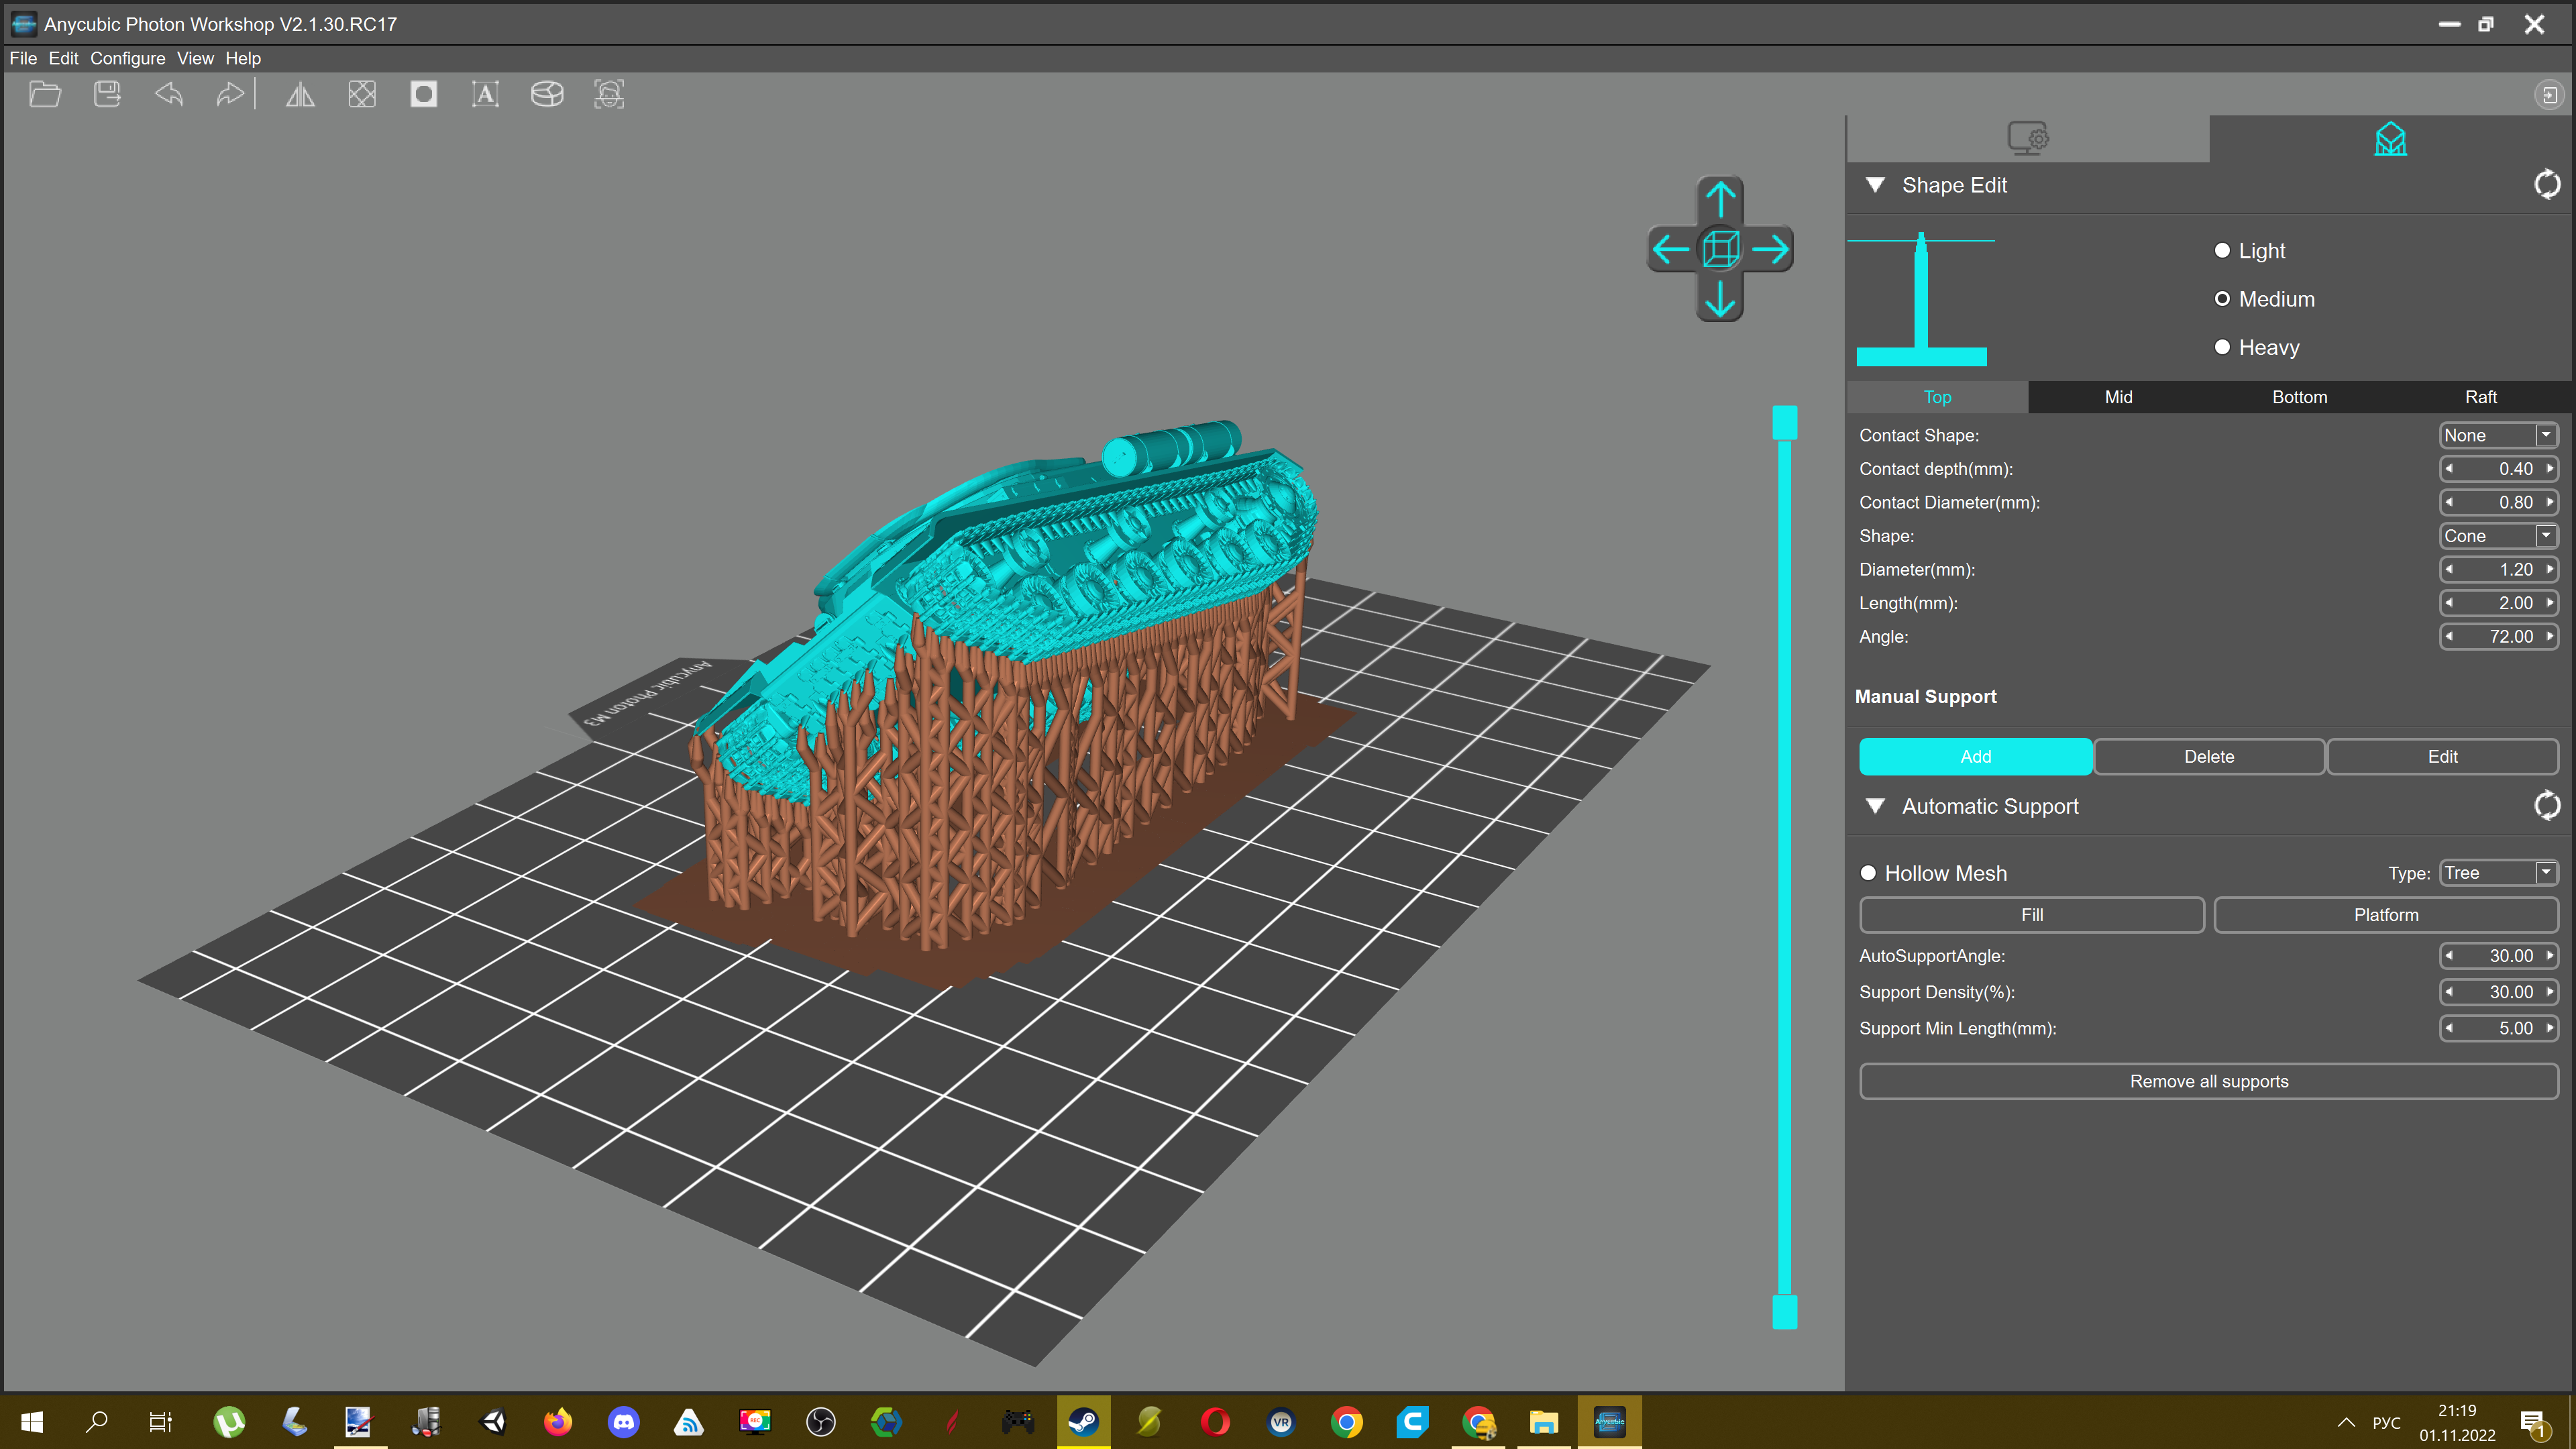Collapse the Automatic Support section
The height and width of the screenshot is (1449, 2576).
tap(1875, 806)
